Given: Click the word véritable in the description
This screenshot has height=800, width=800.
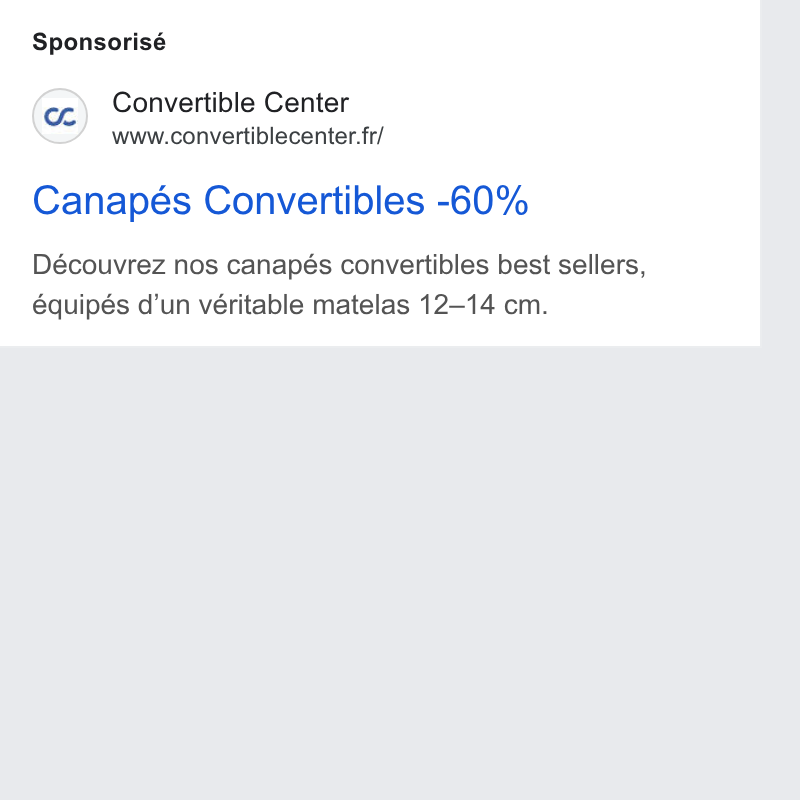Looking at the screenshot, I should pyautogui.click(x=251, y=305).
